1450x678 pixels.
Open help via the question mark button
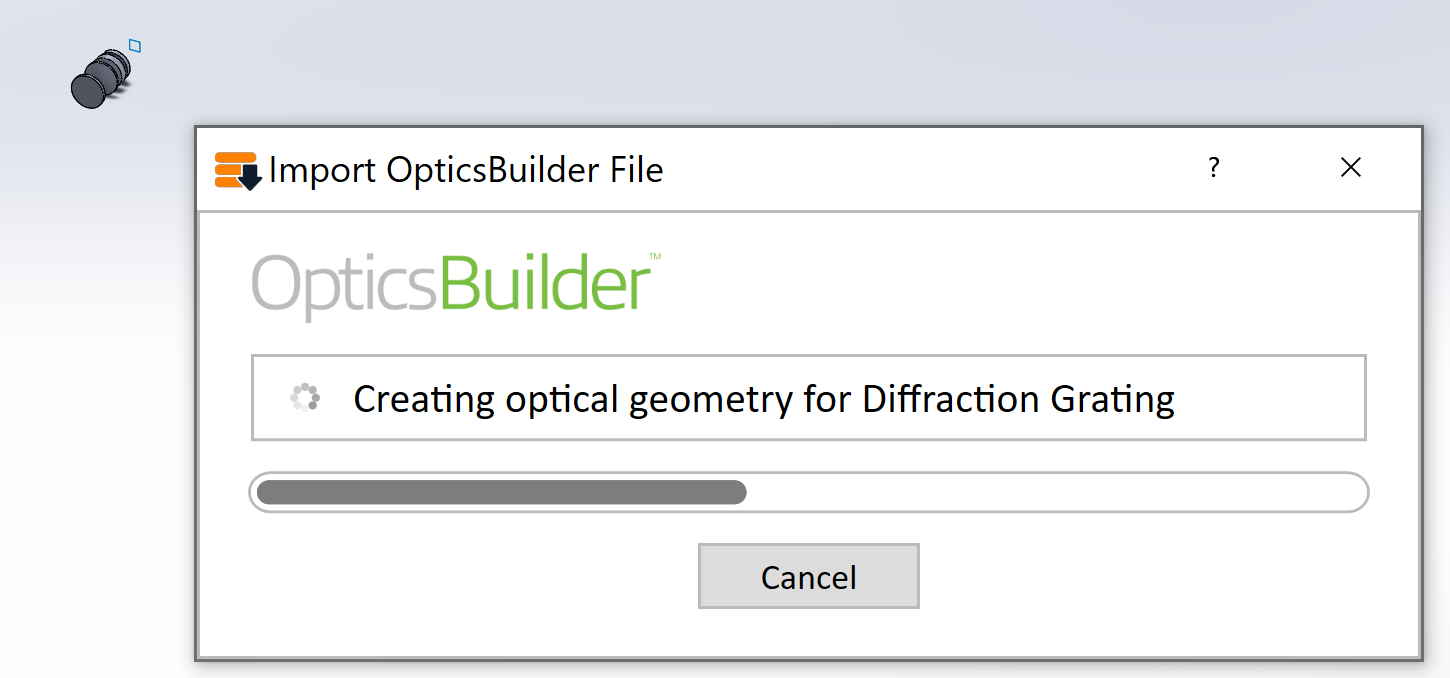[1214, 168]
